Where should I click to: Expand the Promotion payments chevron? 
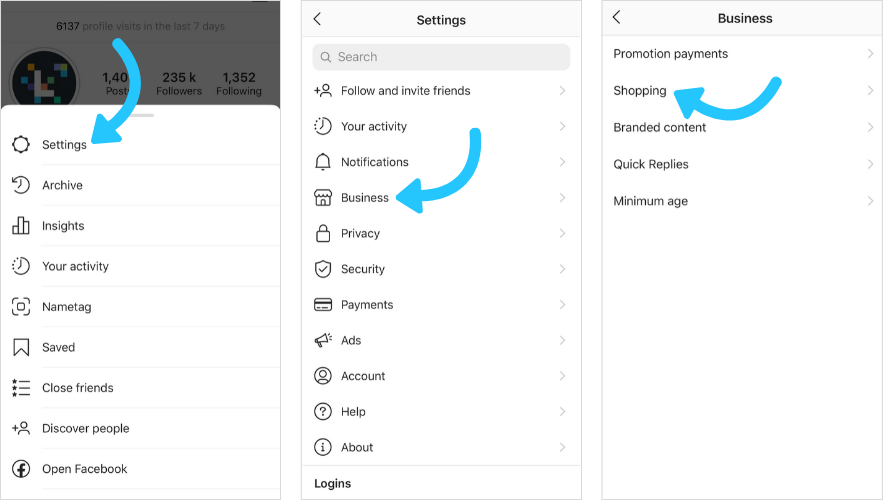pos(870,54)
